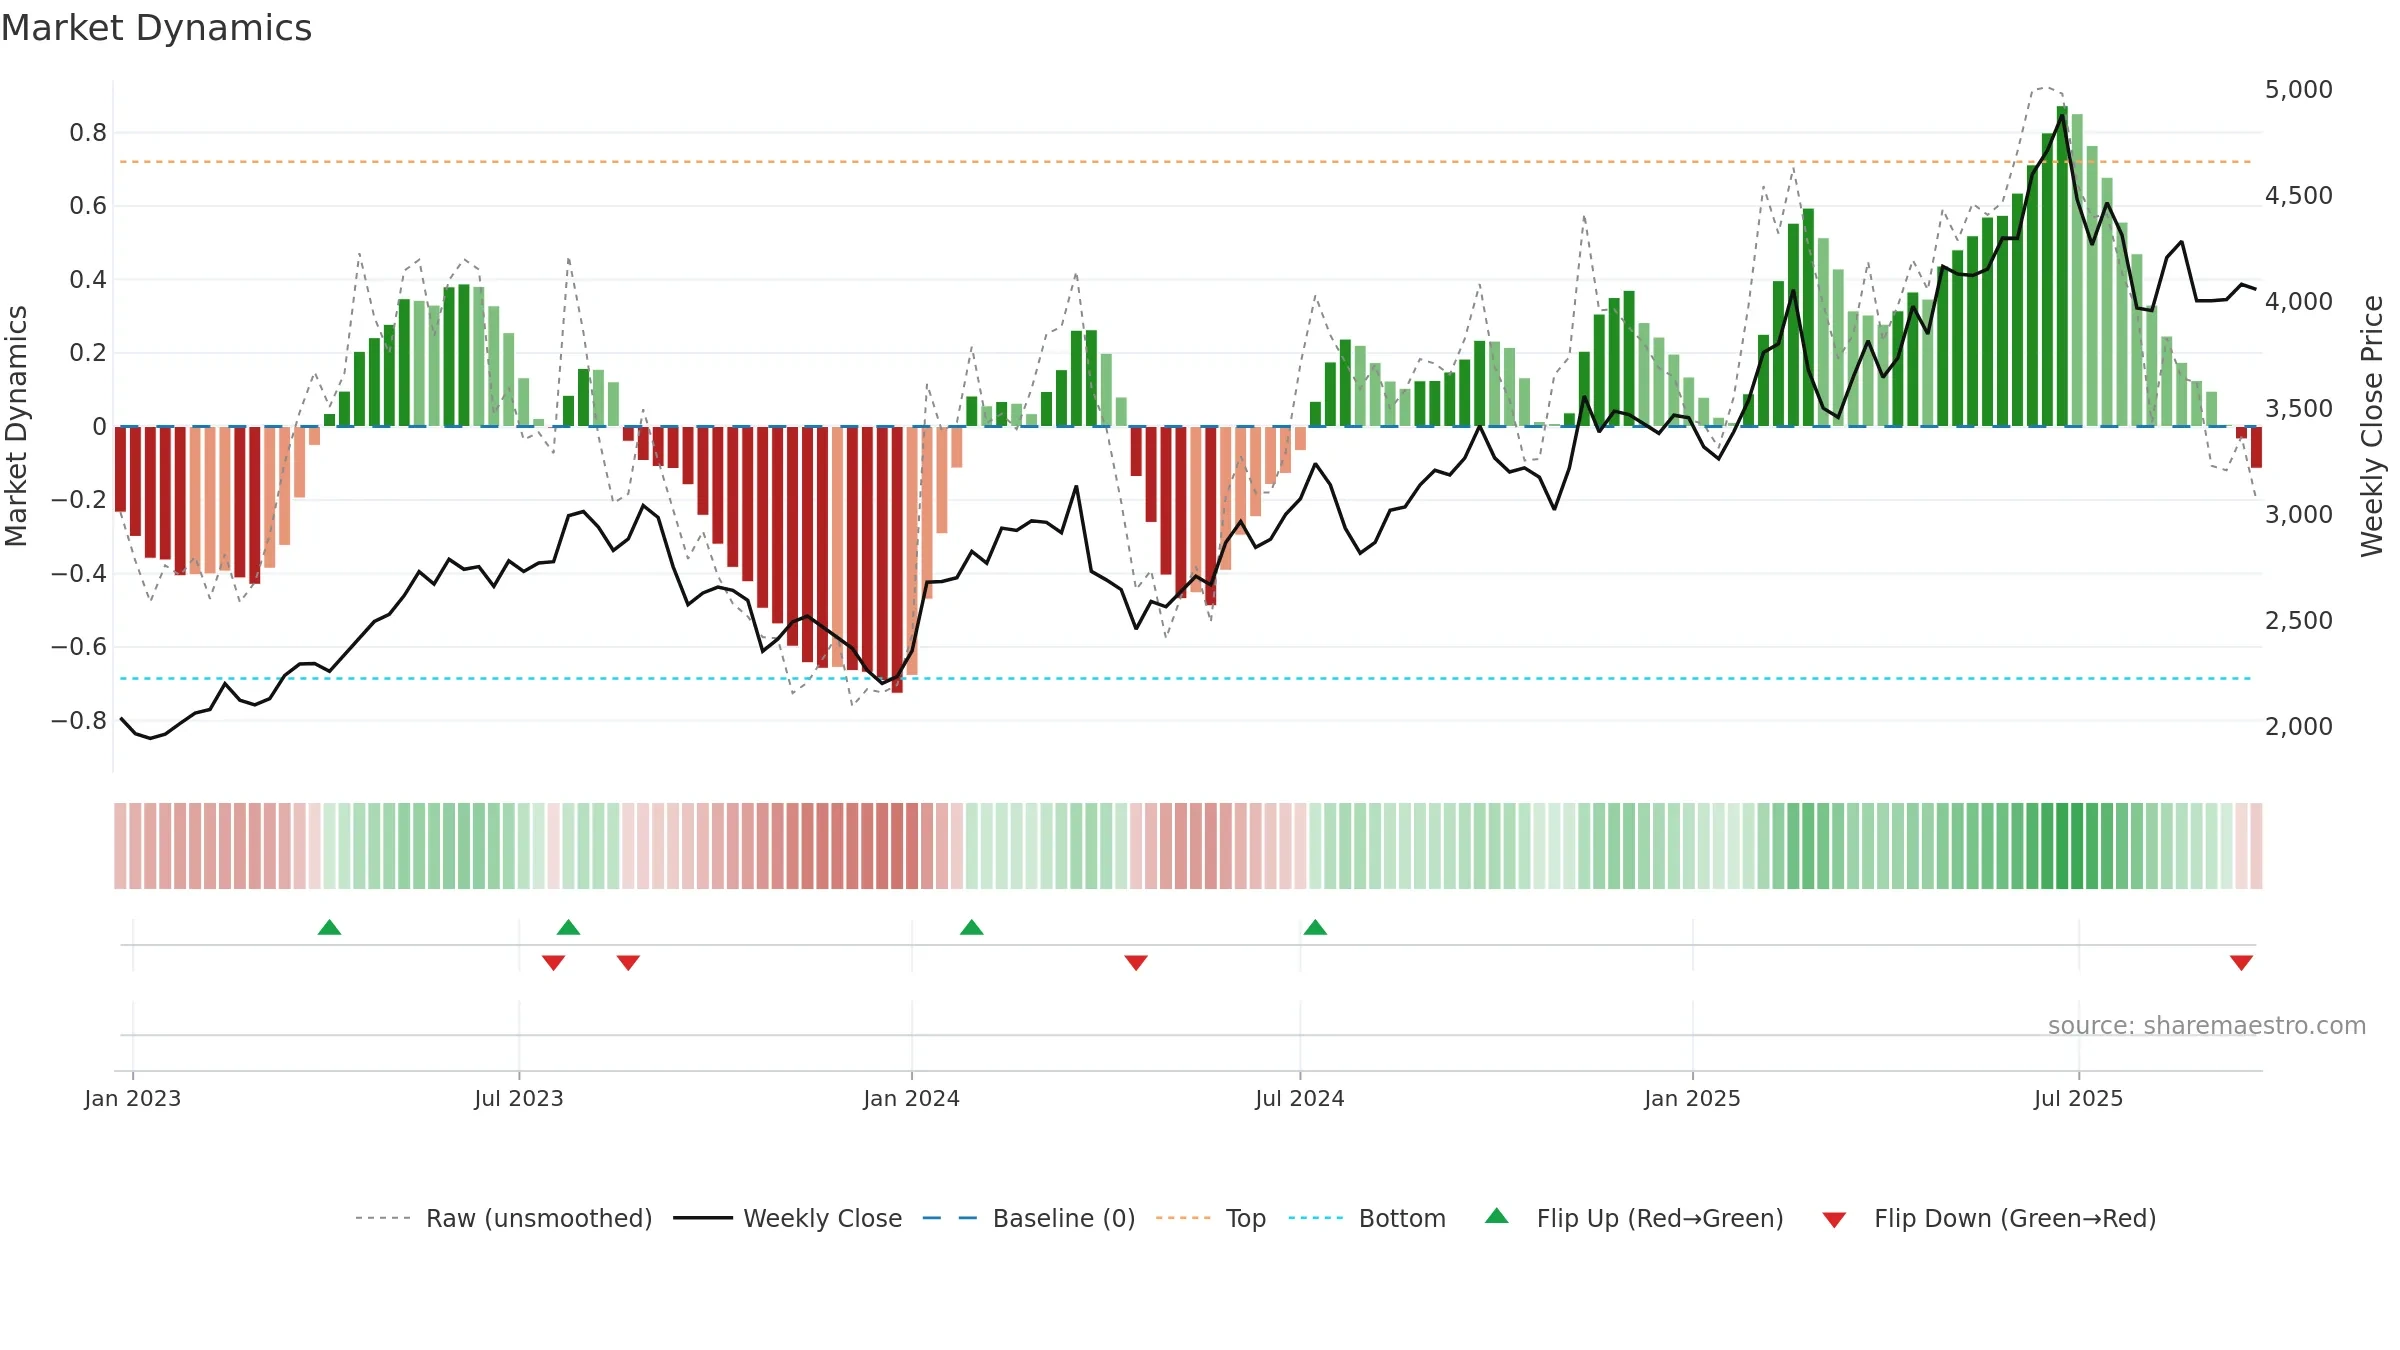Click the Weekly Close Price axis title
The image size is (2400, 1350).
pos(2372,426)
